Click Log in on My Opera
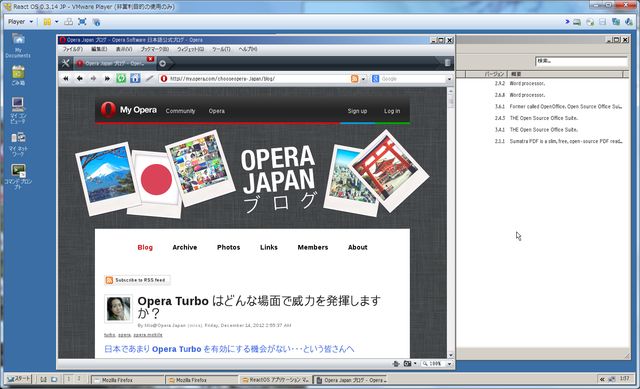This screenshot has width=640, height=389. coord(392,111)
